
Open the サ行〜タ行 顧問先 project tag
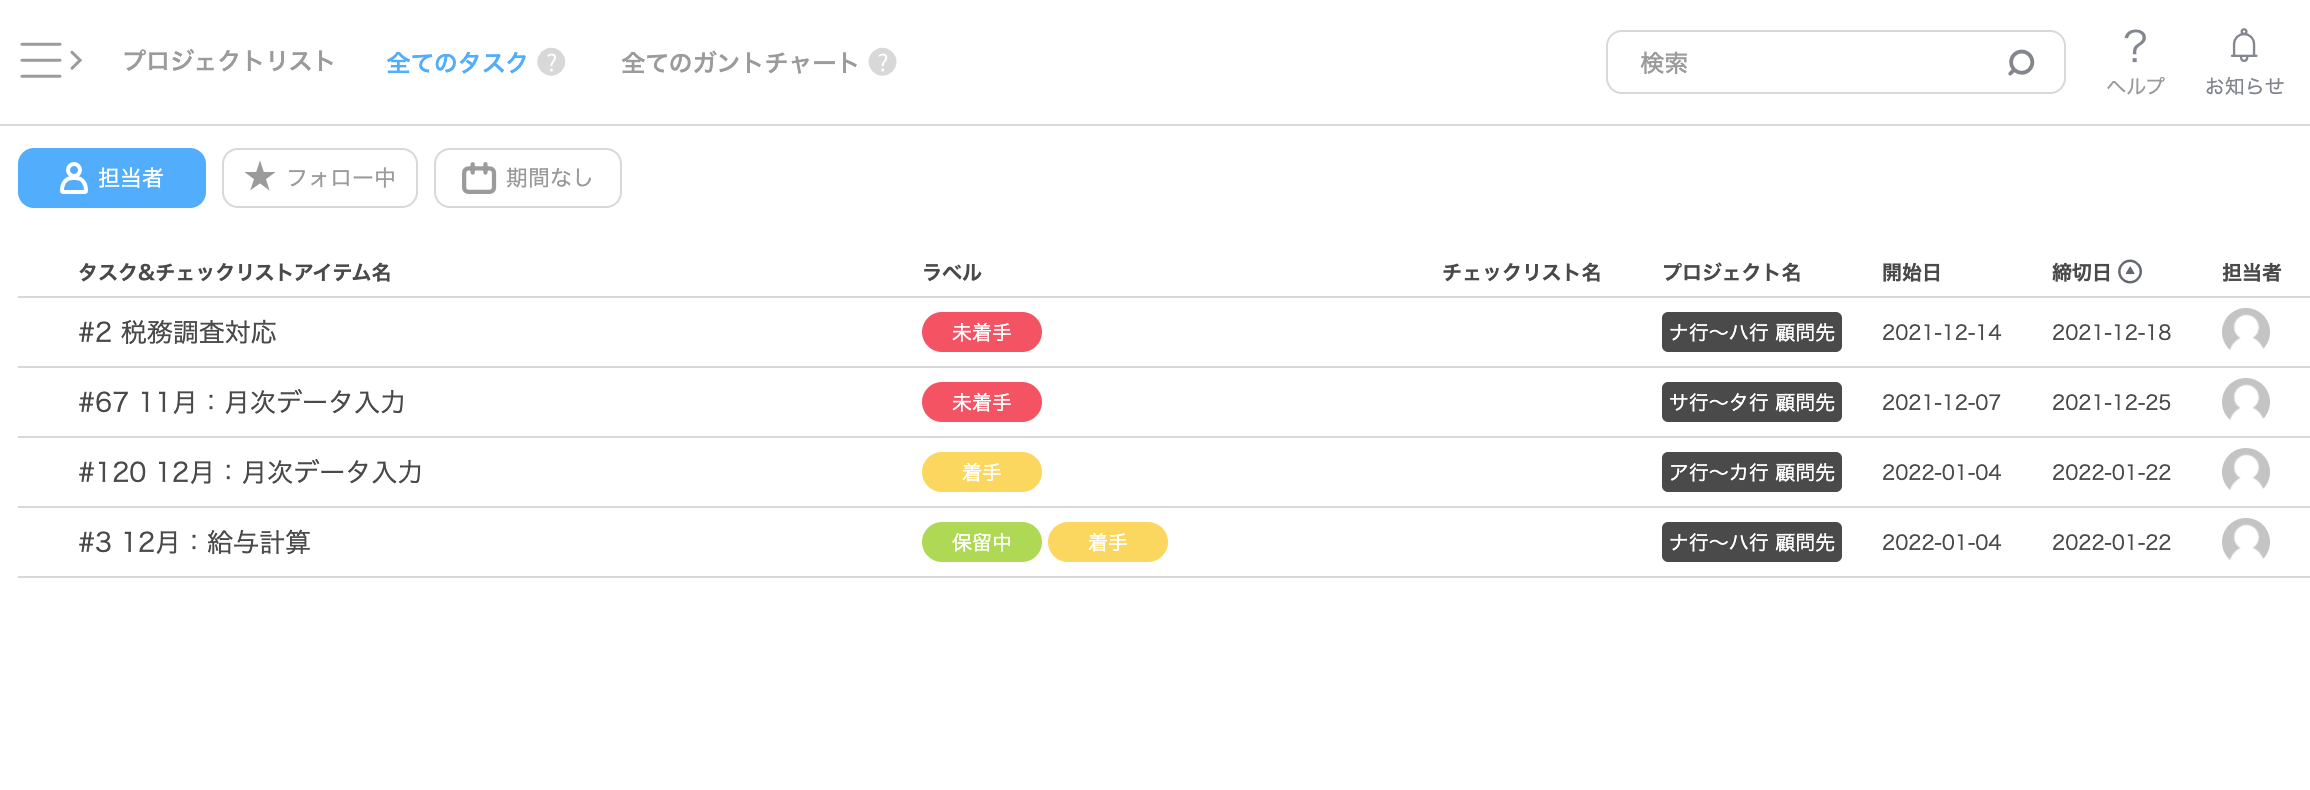[x=1751, y=402]
